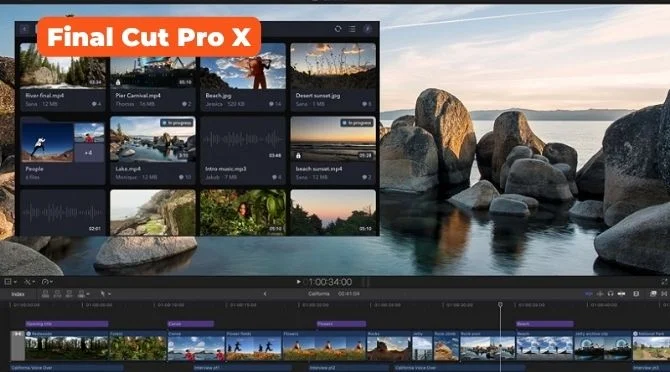Open the Transitions browser

[664, 294]
